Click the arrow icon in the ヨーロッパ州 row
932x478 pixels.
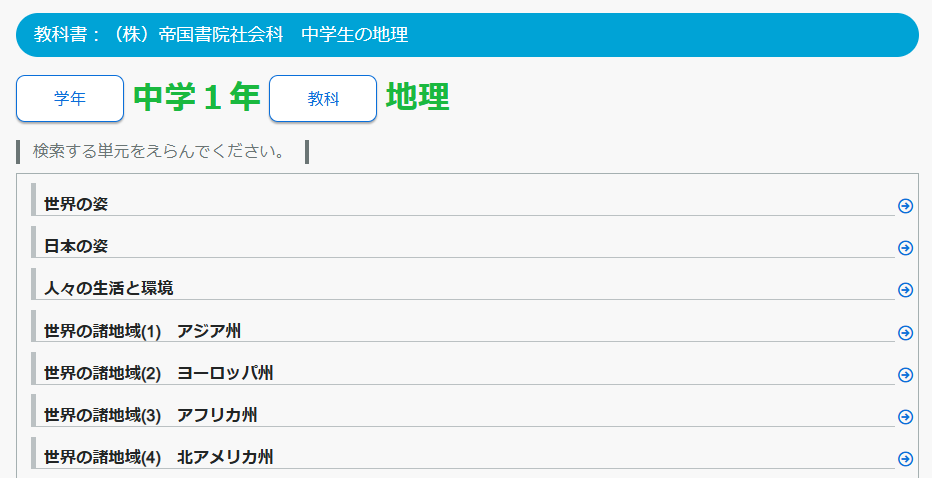click(x=905, y=375)
